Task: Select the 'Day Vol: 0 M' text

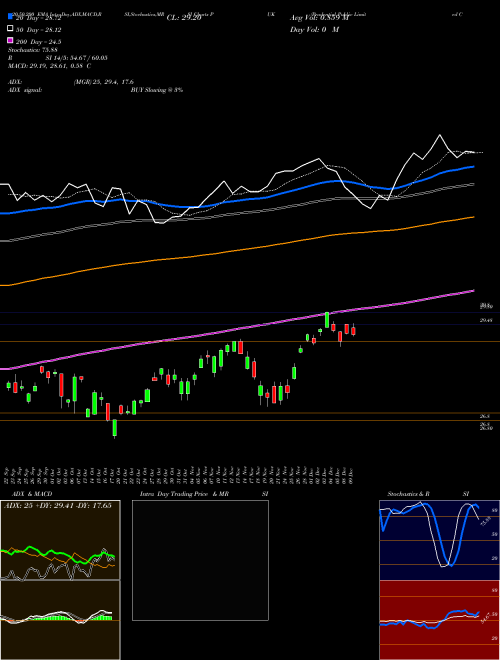Action: click(x=314, y=29)
